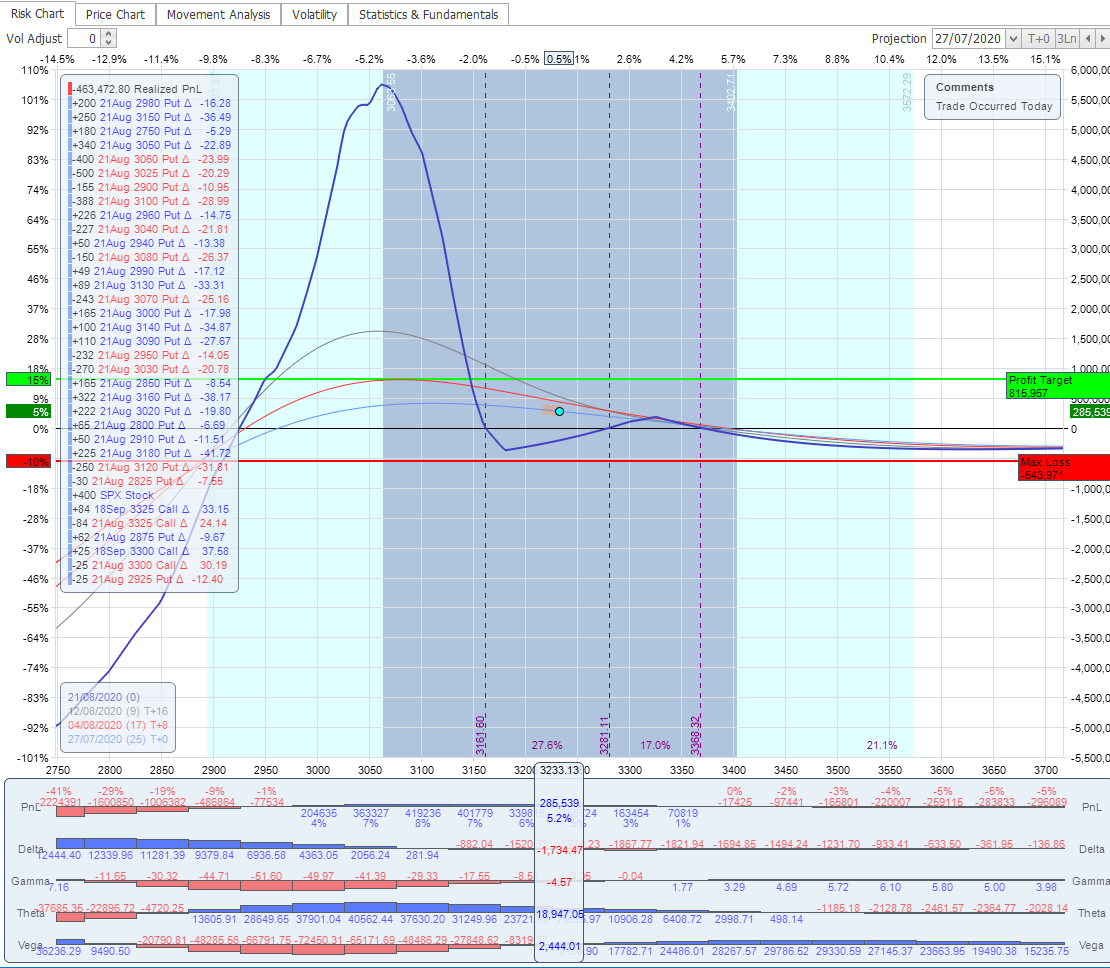The height and width of the screenshot is (968, 1110).
Task: Decrease Vol Adjust with the down arrow
Action: click(x=109, y=43)
